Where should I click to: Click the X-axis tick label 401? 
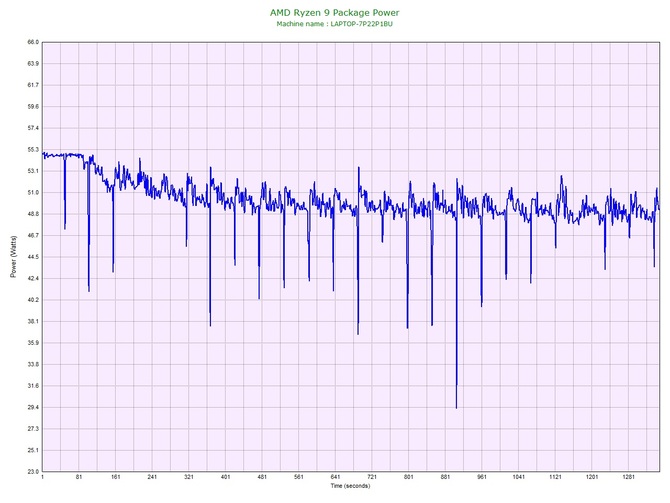click(226, 477)
